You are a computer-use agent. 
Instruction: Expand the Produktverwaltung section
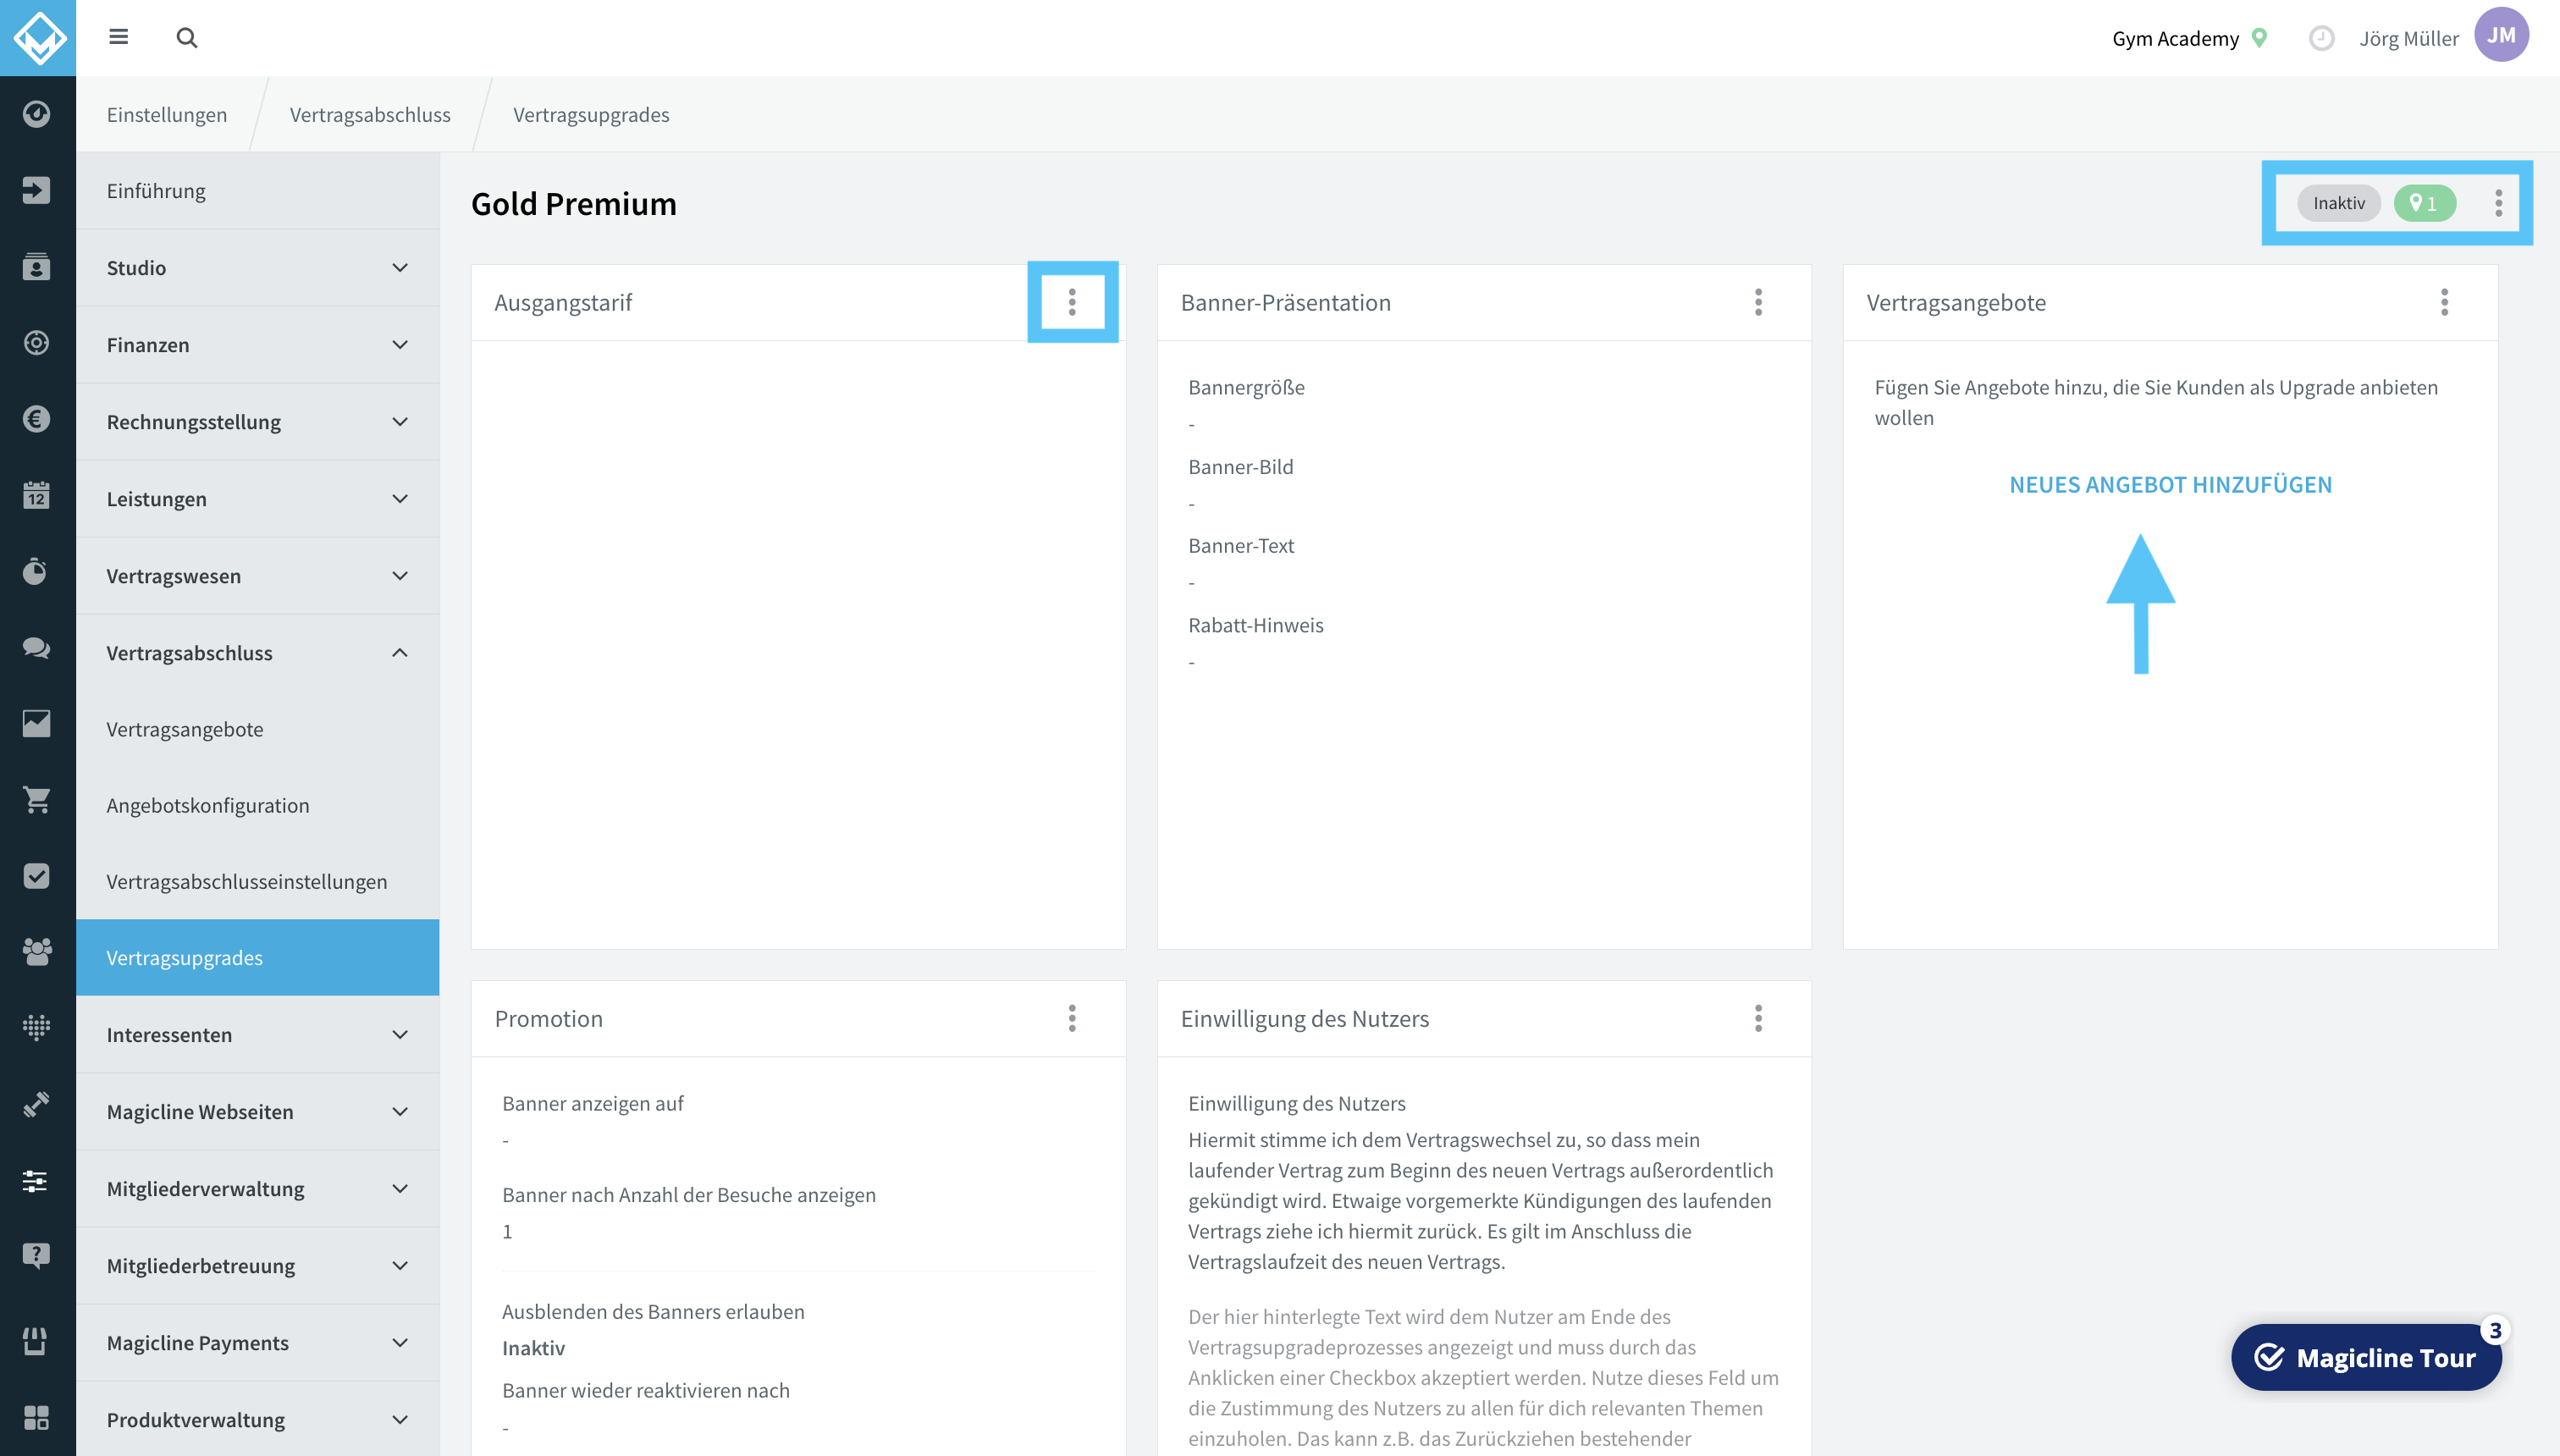click(x=258, y=1419)
